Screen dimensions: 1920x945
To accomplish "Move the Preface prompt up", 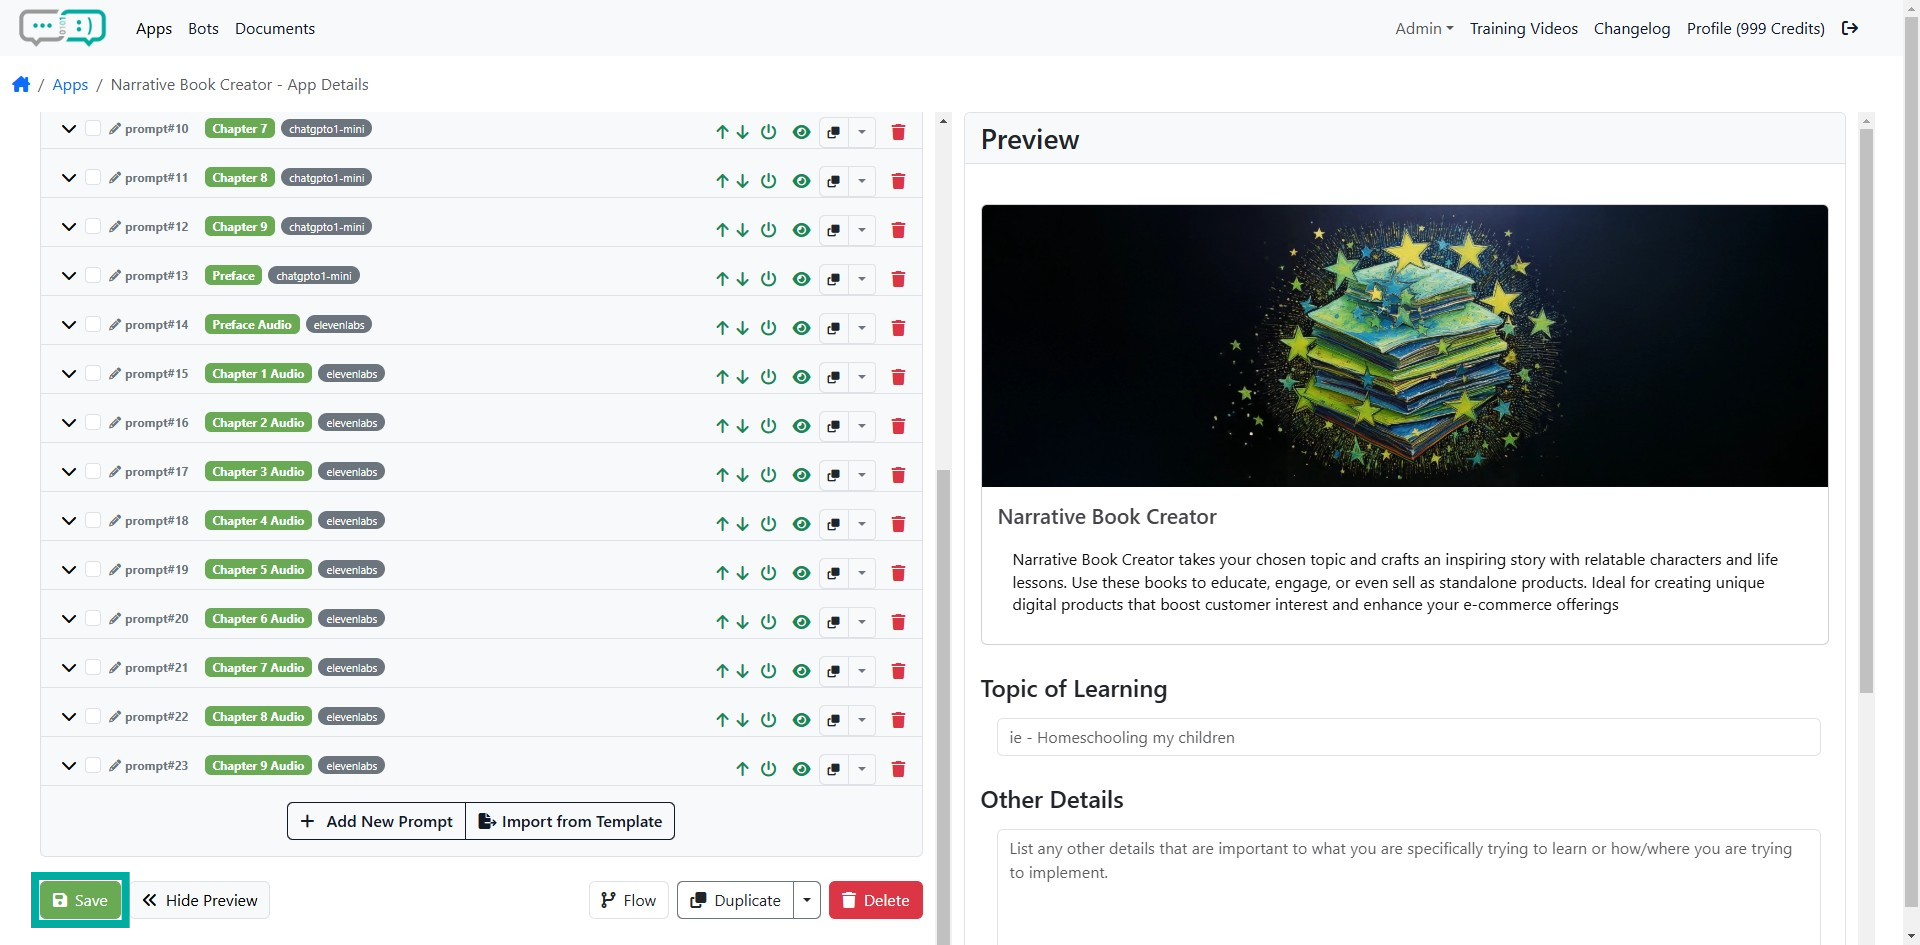I will pos(722,279).
